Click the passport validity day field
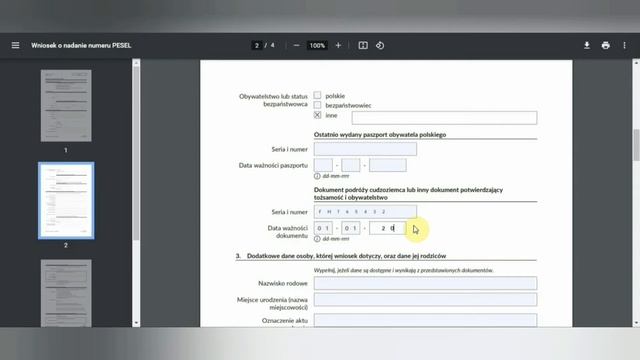 tap(323, 165)
